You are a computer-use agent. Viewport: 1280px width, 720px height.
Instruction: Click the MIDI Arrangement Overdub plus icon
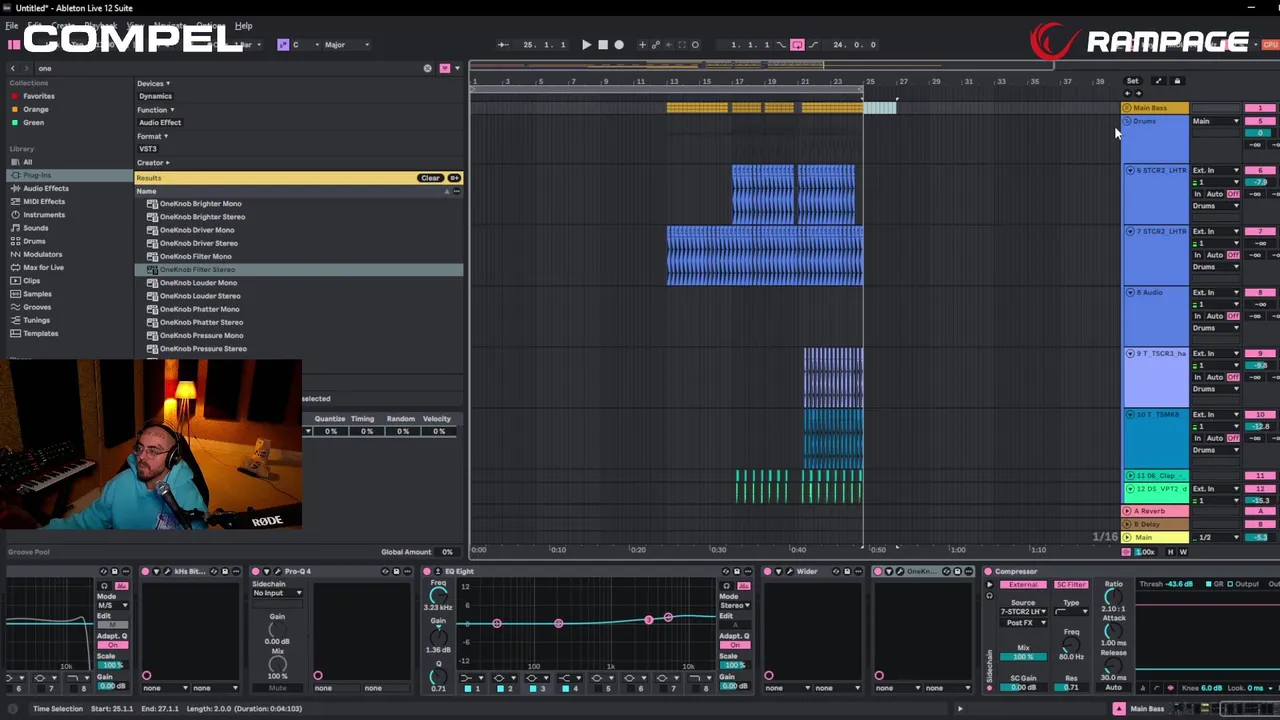pyautogui.click(x=642, y=45)
